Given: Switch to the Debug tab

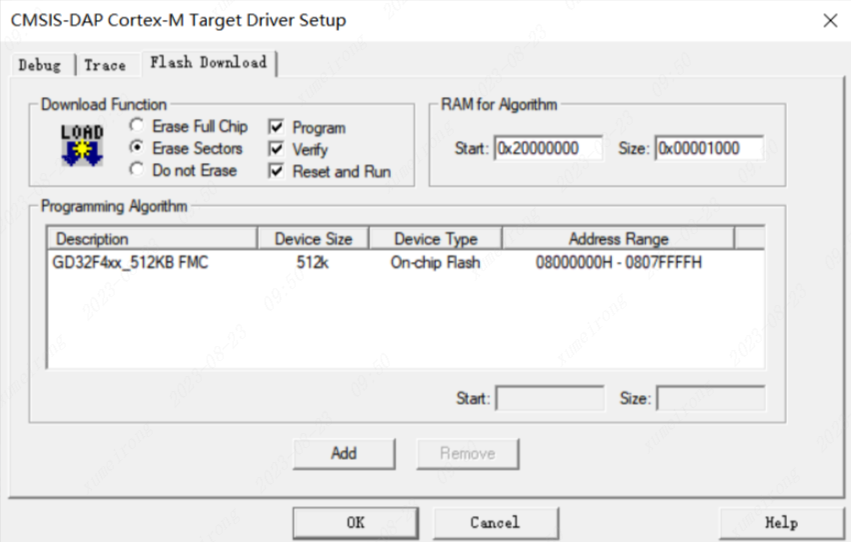Looking at the screenshot, I should click(40, 65).
